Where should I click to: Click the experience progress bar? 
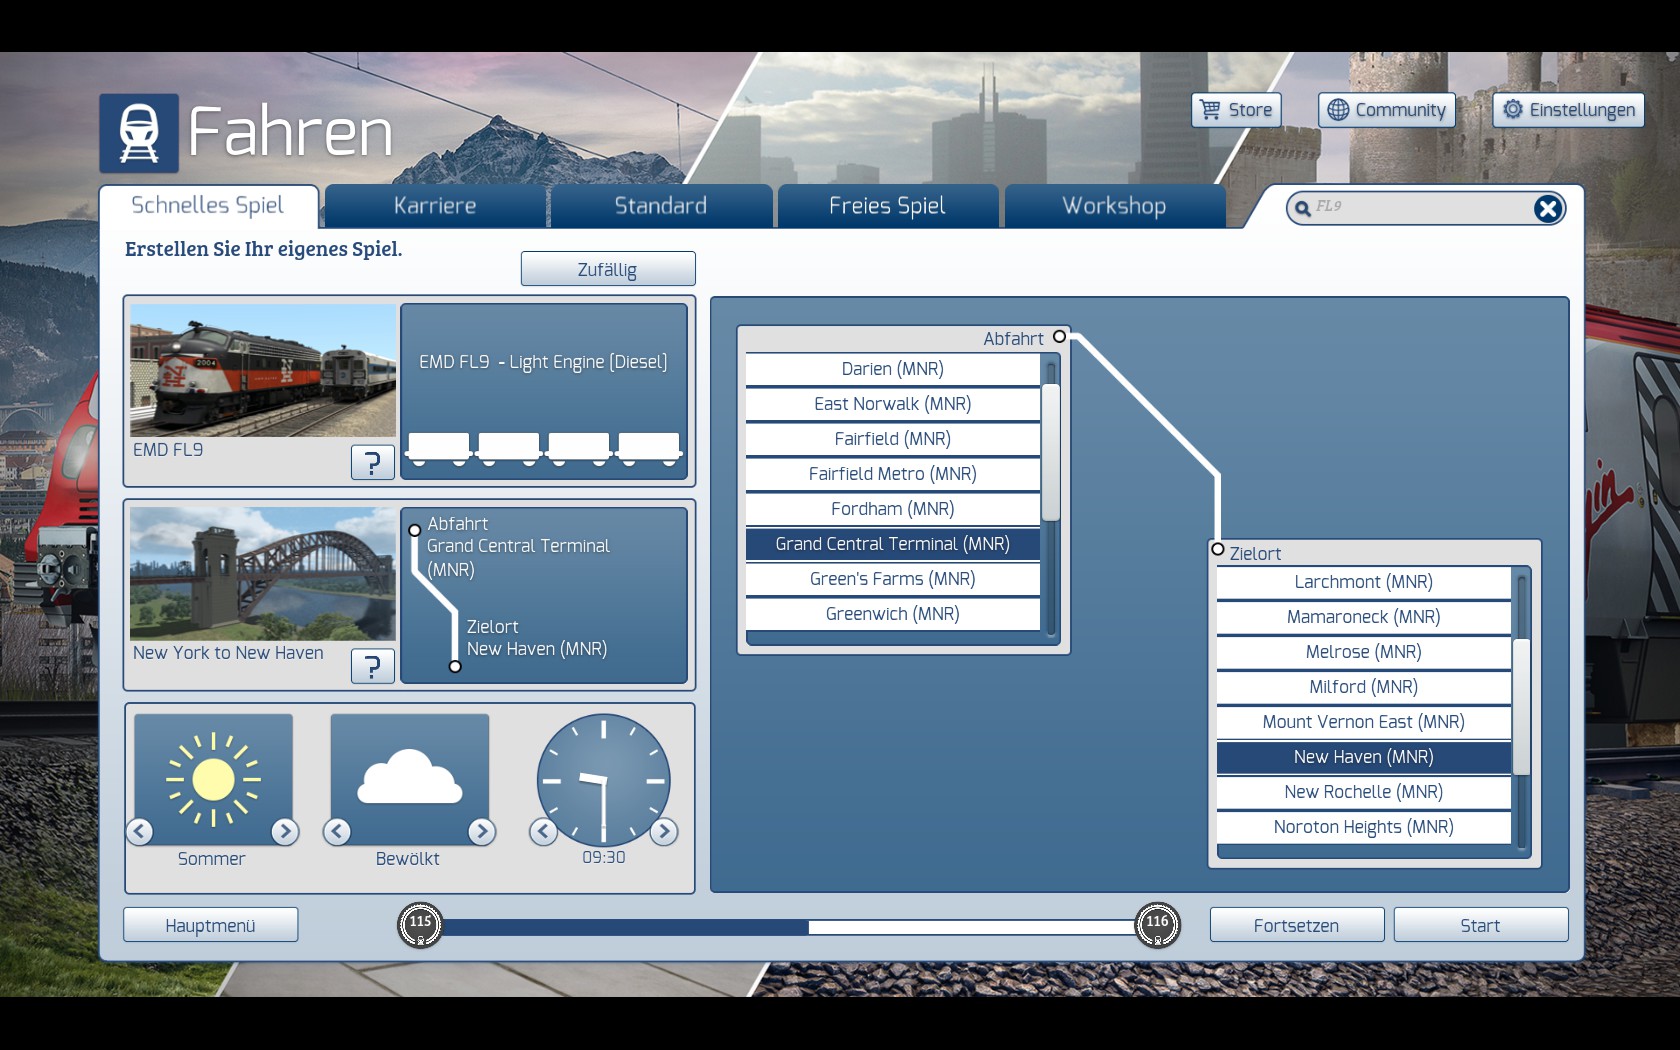pos(788,927)
